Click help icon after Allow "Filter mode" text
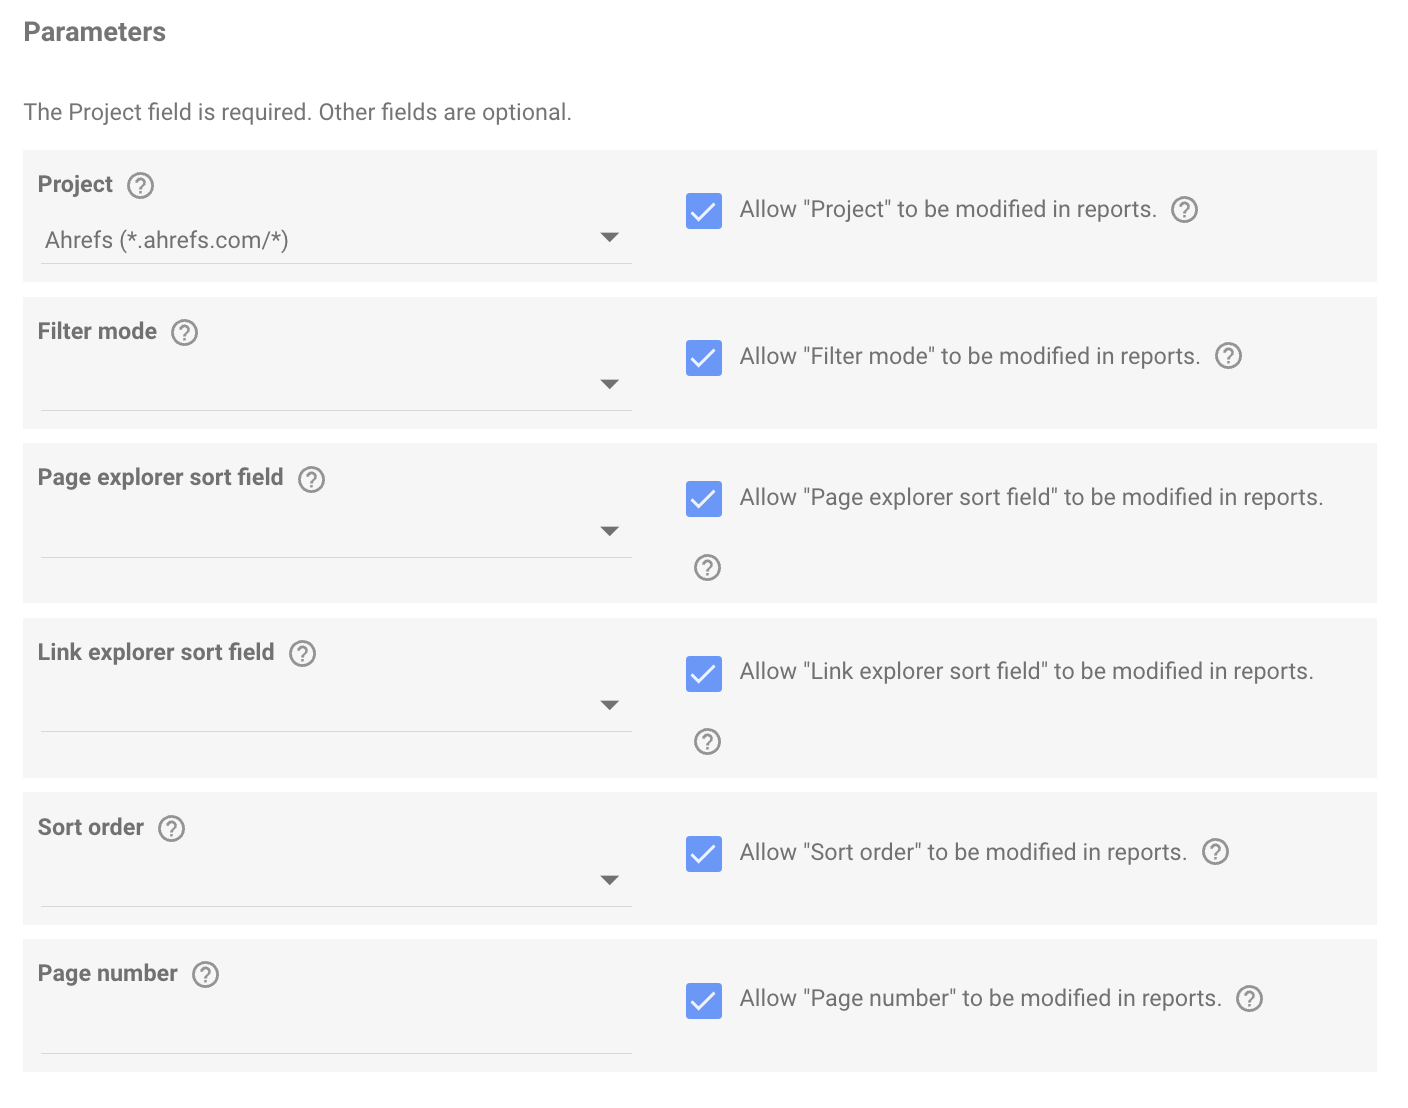The image size is (1408, 1108). click(x=1228, y=356)
